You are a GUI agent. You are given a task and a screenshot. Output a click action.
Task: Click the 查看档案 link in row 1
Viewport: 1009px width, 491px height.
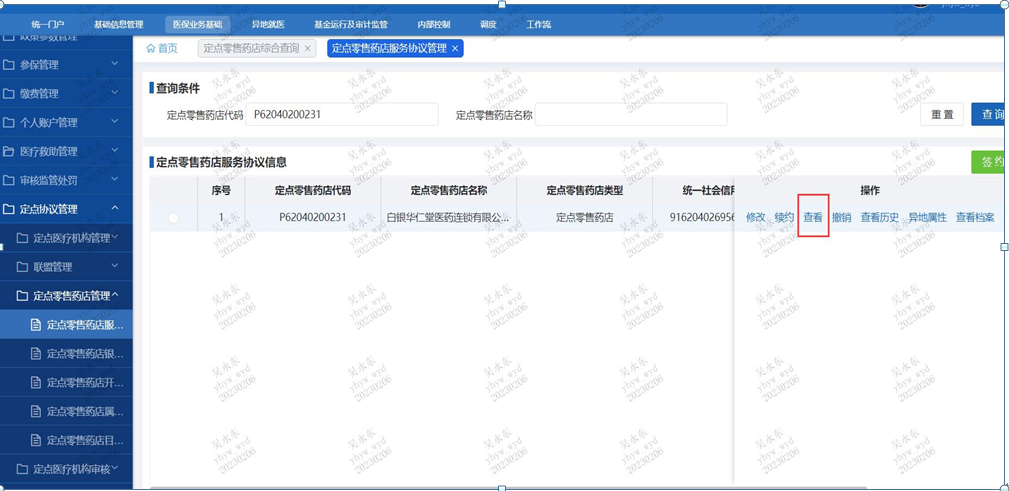(x=975, y=218)
